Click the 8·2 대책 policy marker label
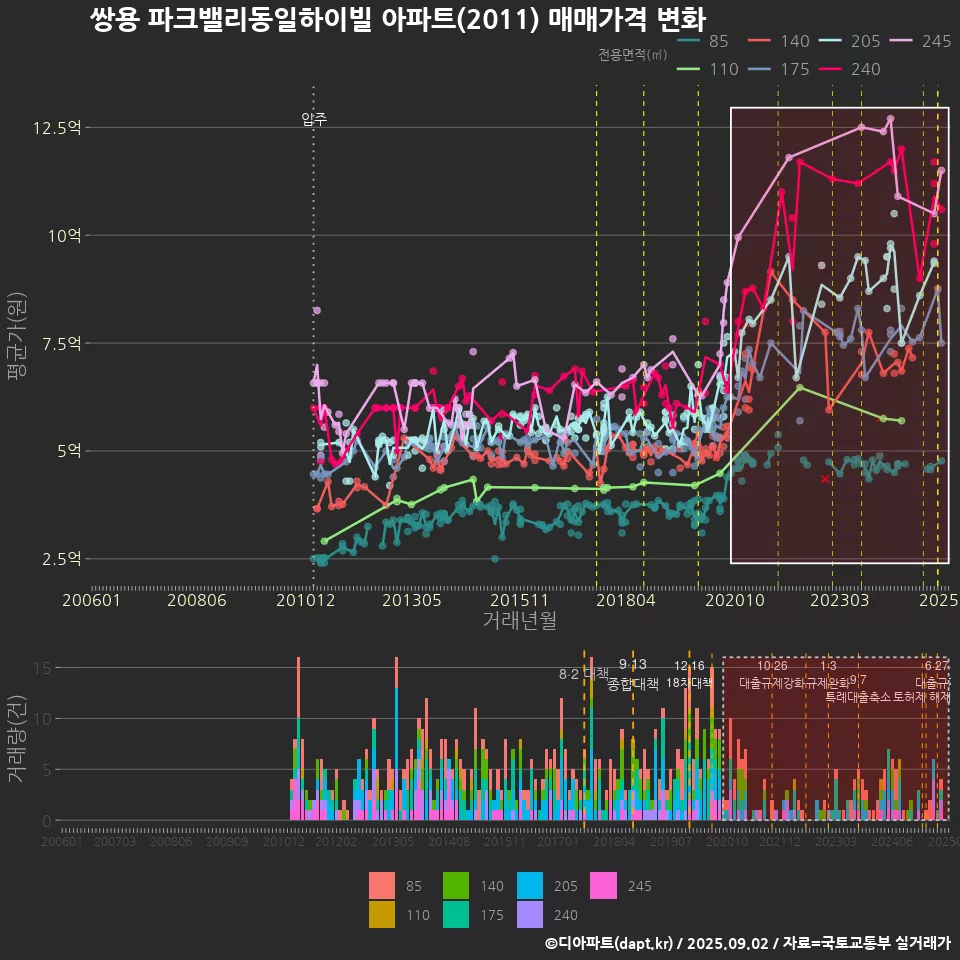This screenshot has height=960, width=960. tap(584, 674)
